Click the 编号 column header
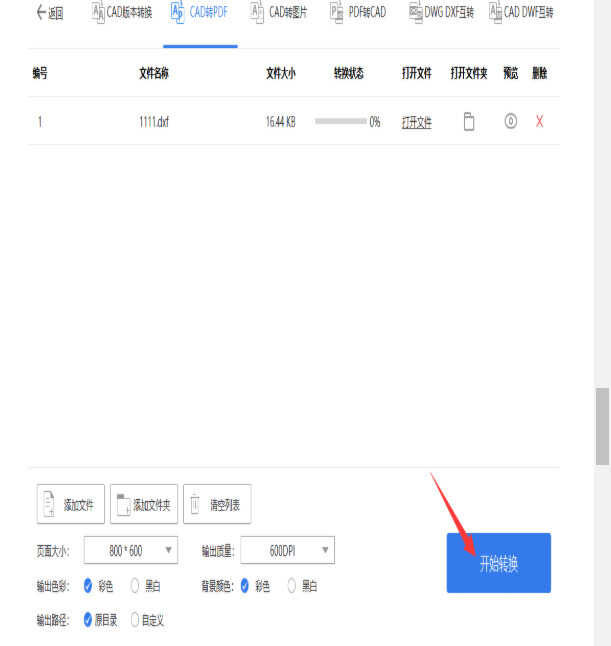Viewport: 611px width, 646px height. [40, 73]
